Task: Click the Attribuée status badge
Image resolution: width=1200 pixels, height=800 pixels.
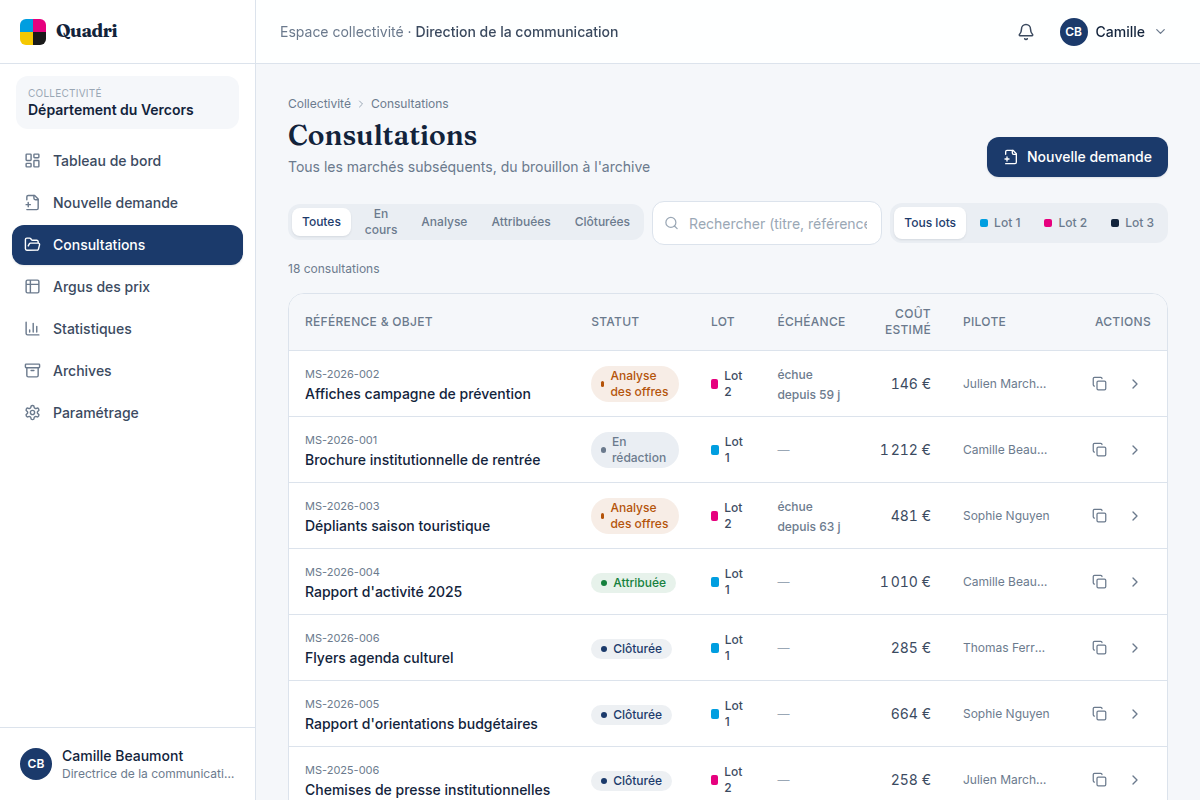Action: click(633, 582)
